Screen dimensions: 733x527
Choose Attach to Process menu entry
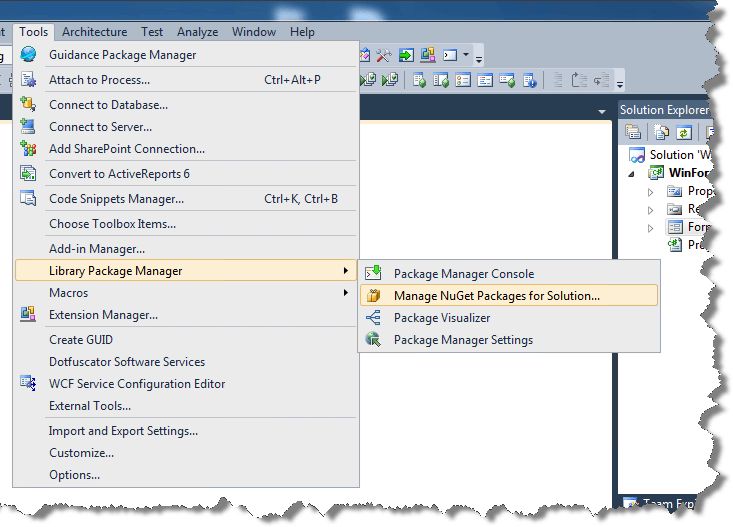tap(186, 80)
